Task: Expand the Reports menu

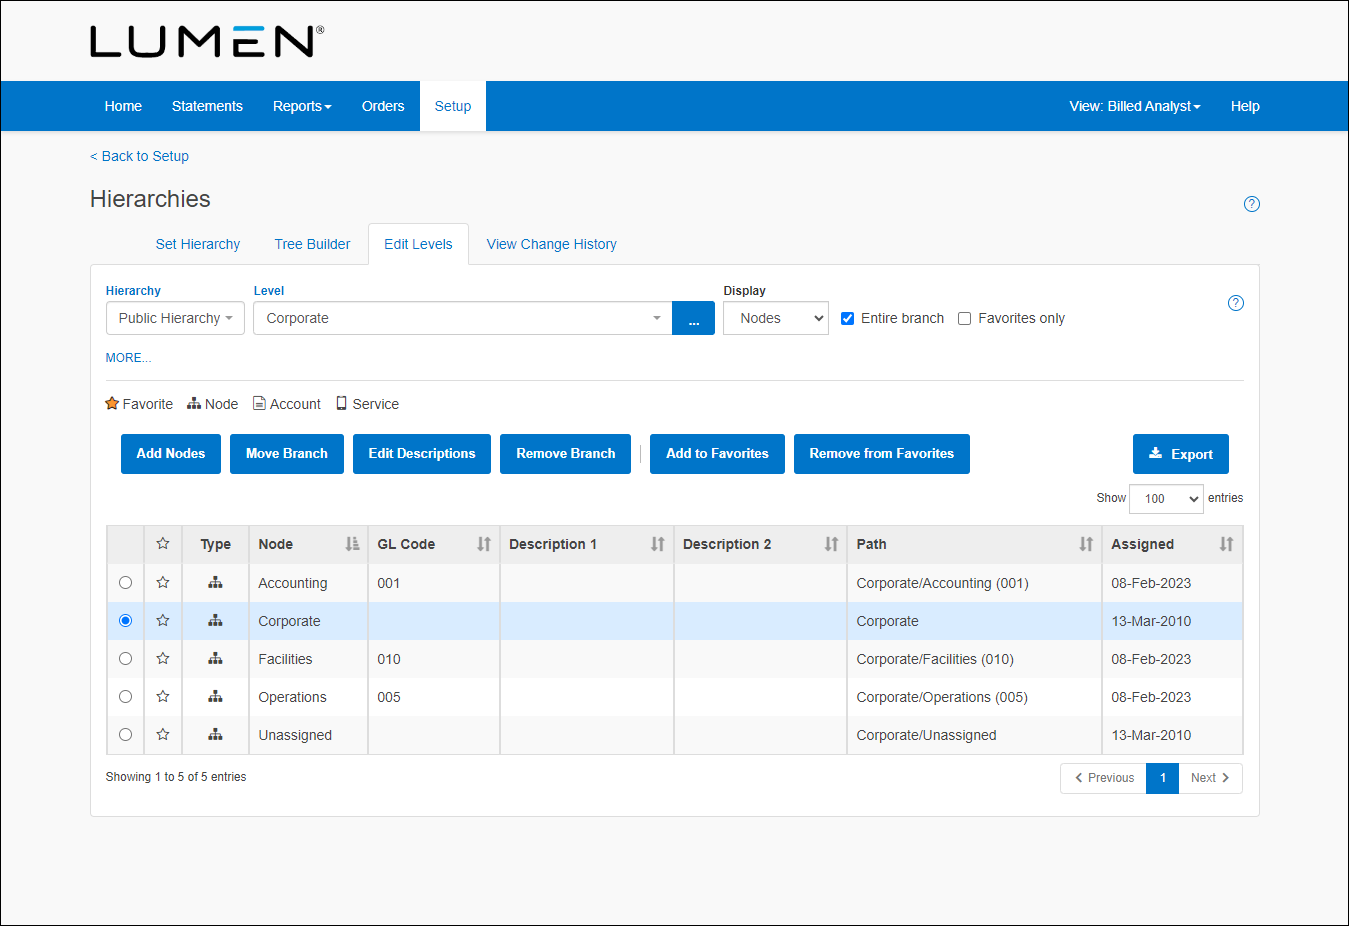Action: coord(302,106)
